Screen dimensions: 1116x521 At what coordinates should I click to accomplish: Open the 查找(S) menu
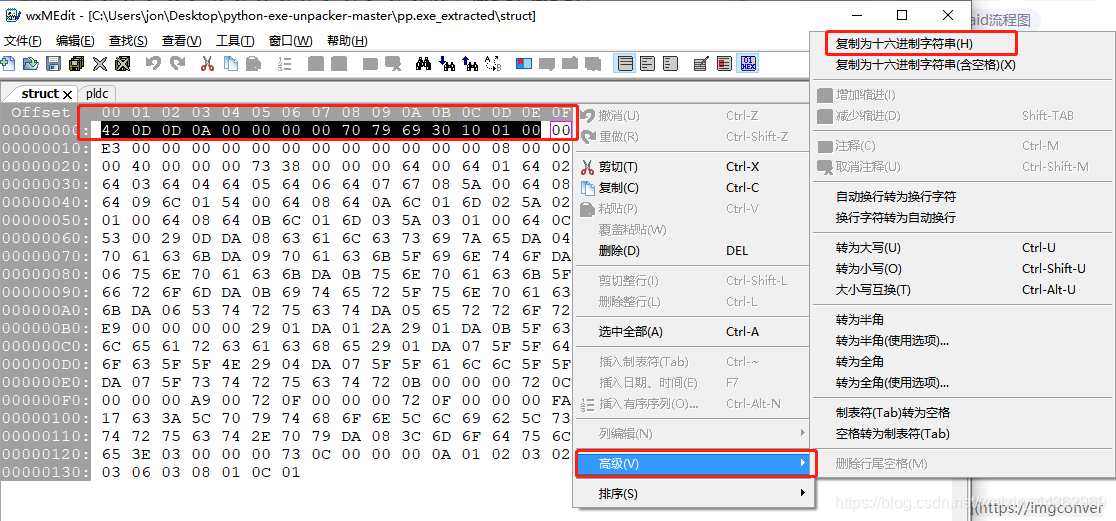tap(128, 41)
